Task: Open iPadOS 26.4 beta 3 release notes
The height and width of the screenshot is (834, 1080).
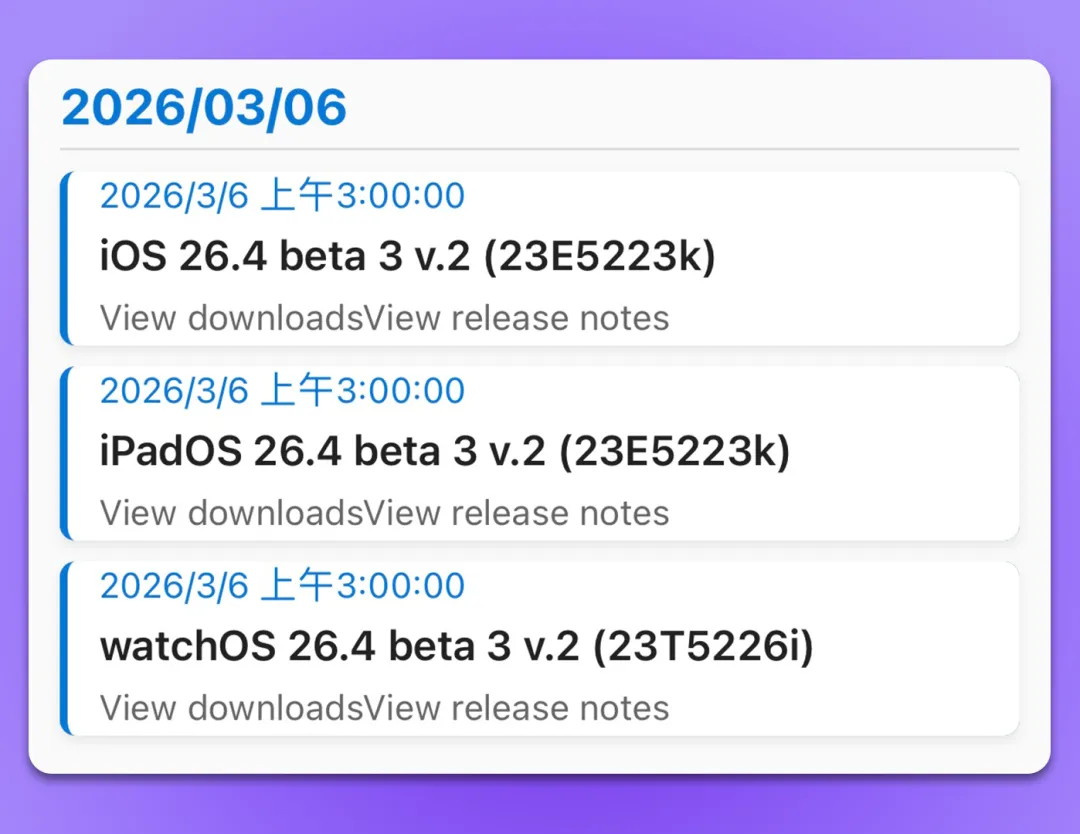Action: (516, 513)
